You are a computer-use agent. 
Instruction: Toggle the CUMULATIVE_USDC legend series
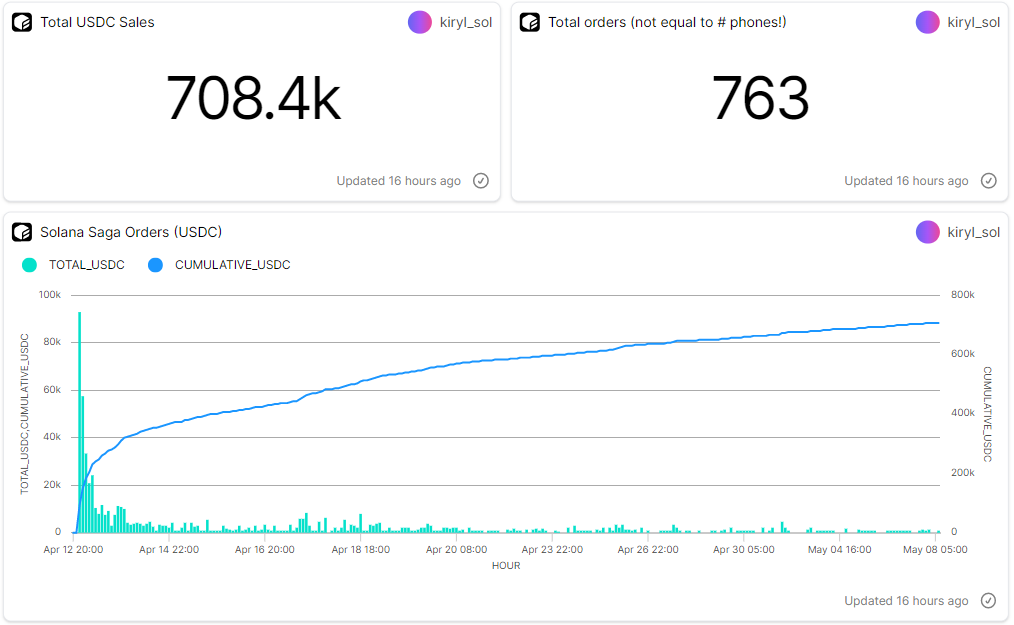click(220, 265)
